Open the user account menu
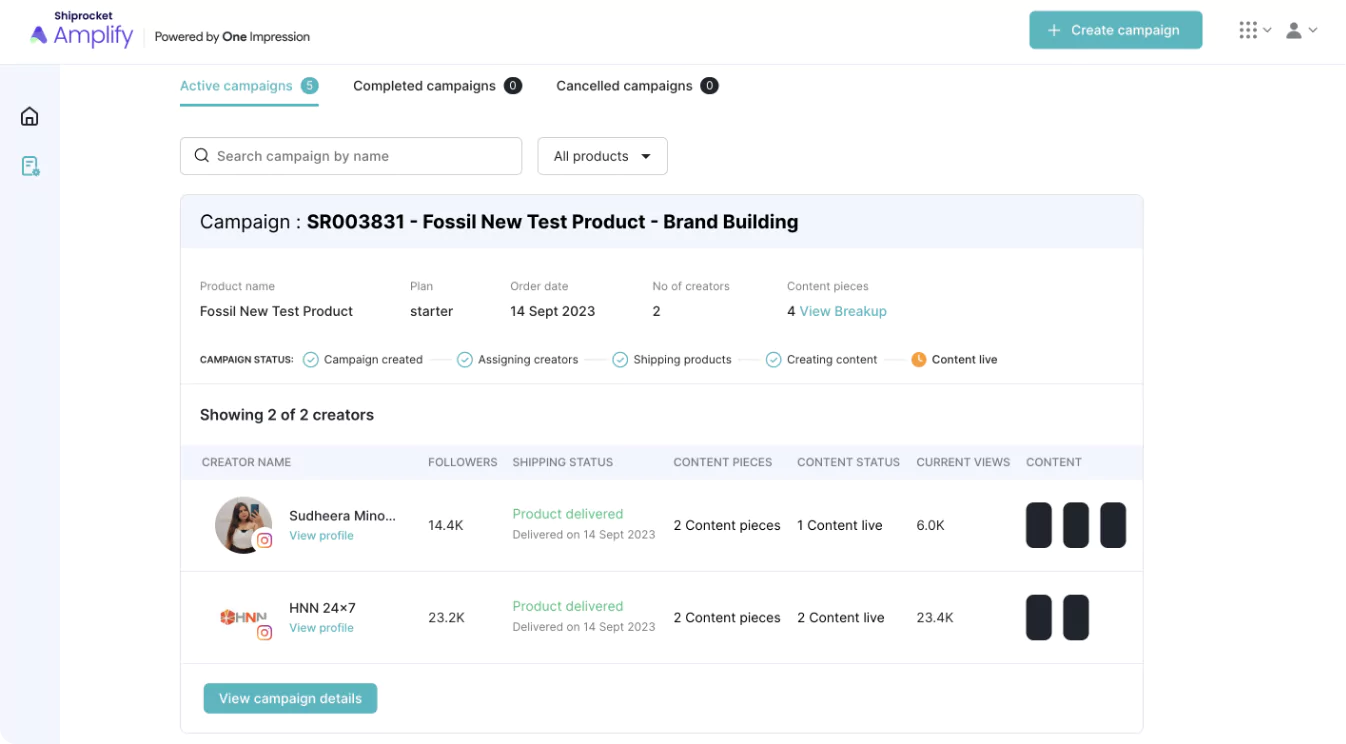Screen dimensions: 1346x744 [x=1301, y=30]
